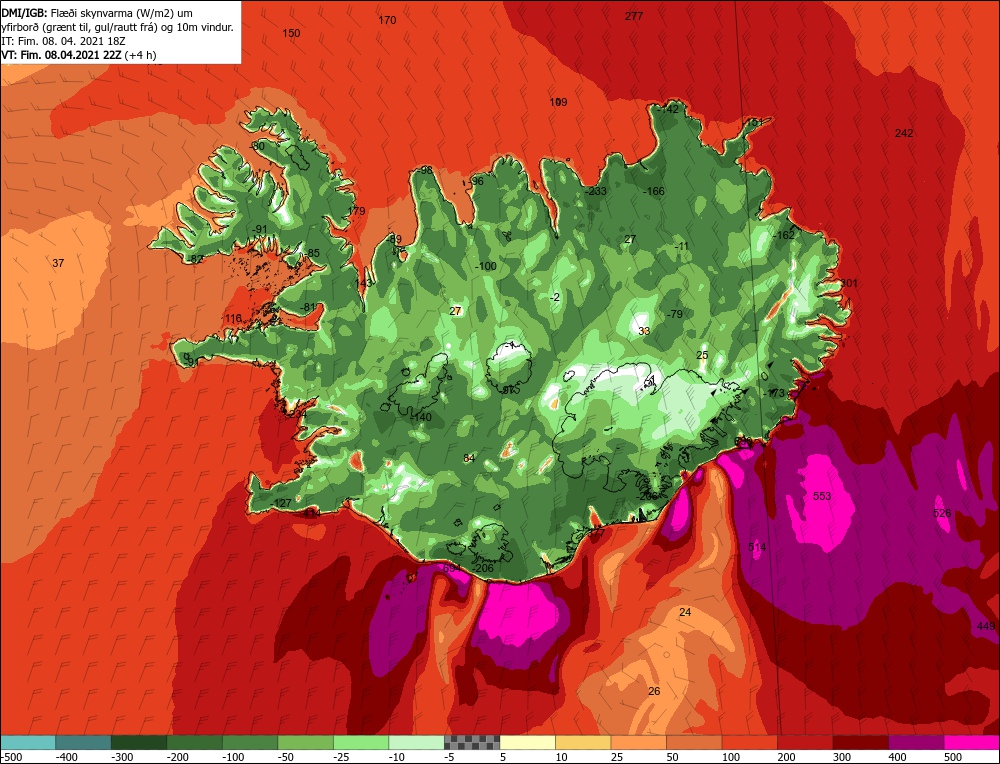1000x764 pixels.
Task: Click the map value 26 in the southern sea
Action: 654,691
